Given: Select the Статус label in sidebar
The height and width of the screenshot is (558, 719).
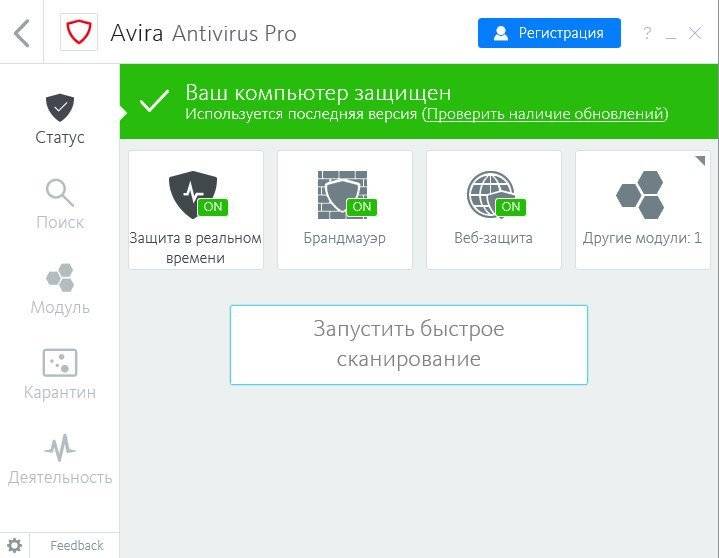Looking at the screenshot, I should (60, 137).
